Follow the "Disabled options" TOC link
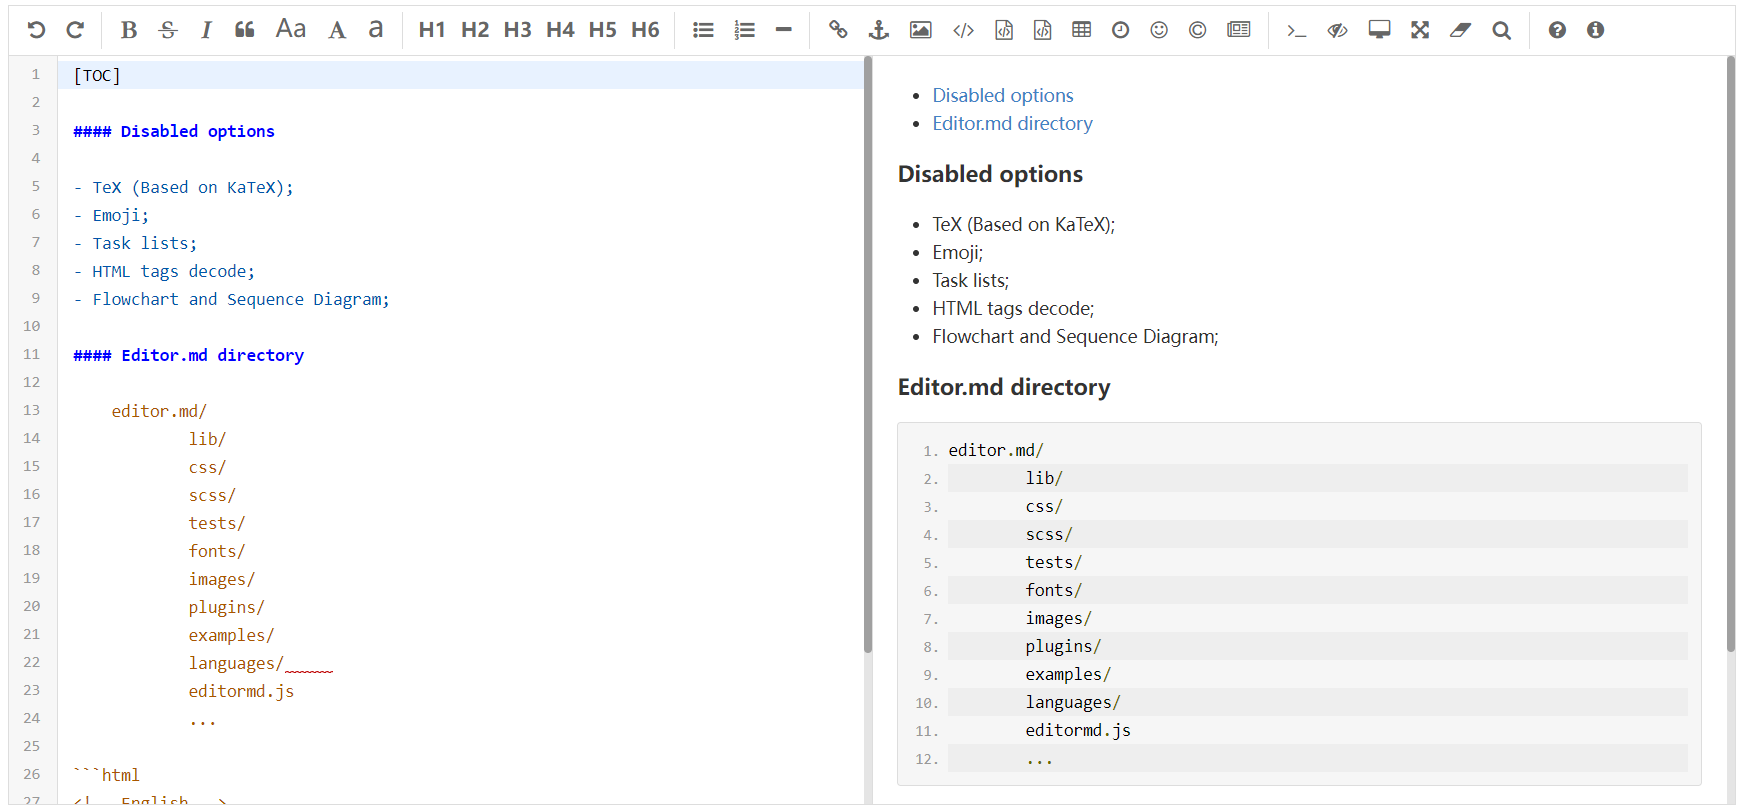 1002,95
